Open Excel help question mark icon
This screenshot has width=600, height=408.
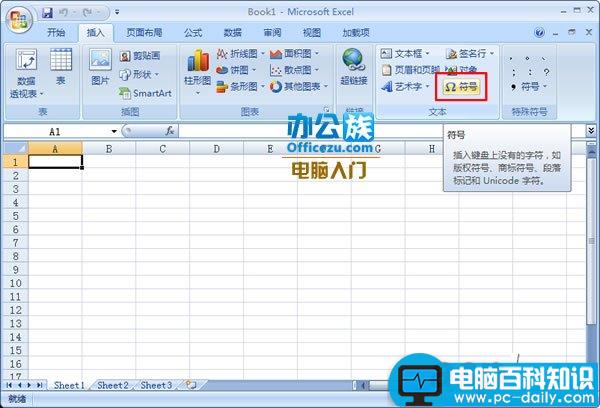pyautogui.click(x=540, y=33)
